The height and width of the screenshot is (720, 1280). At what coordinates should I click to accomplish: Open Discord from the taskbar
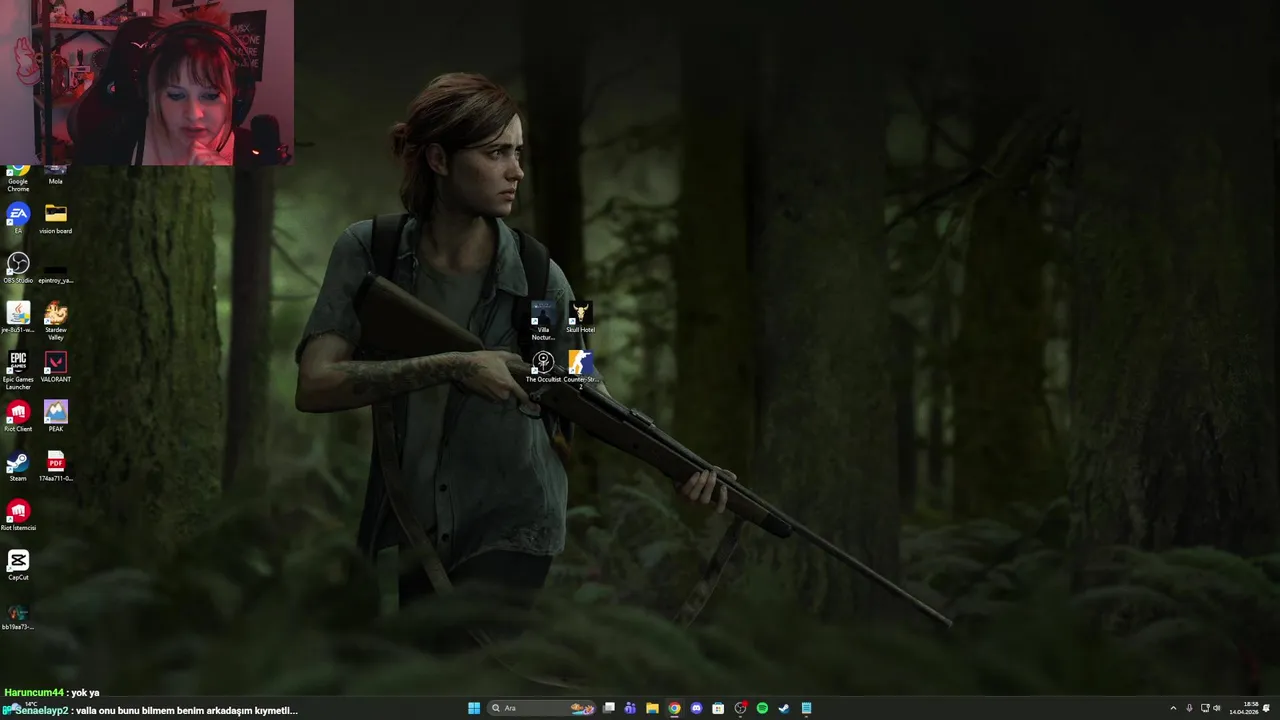[696, 708]
